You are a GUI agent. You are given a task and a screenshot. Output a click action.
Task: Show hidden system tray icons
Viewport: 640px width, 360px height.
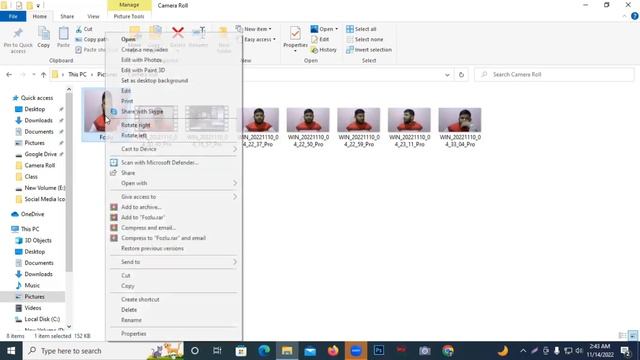pyautogui.click(x=523, y=351)
